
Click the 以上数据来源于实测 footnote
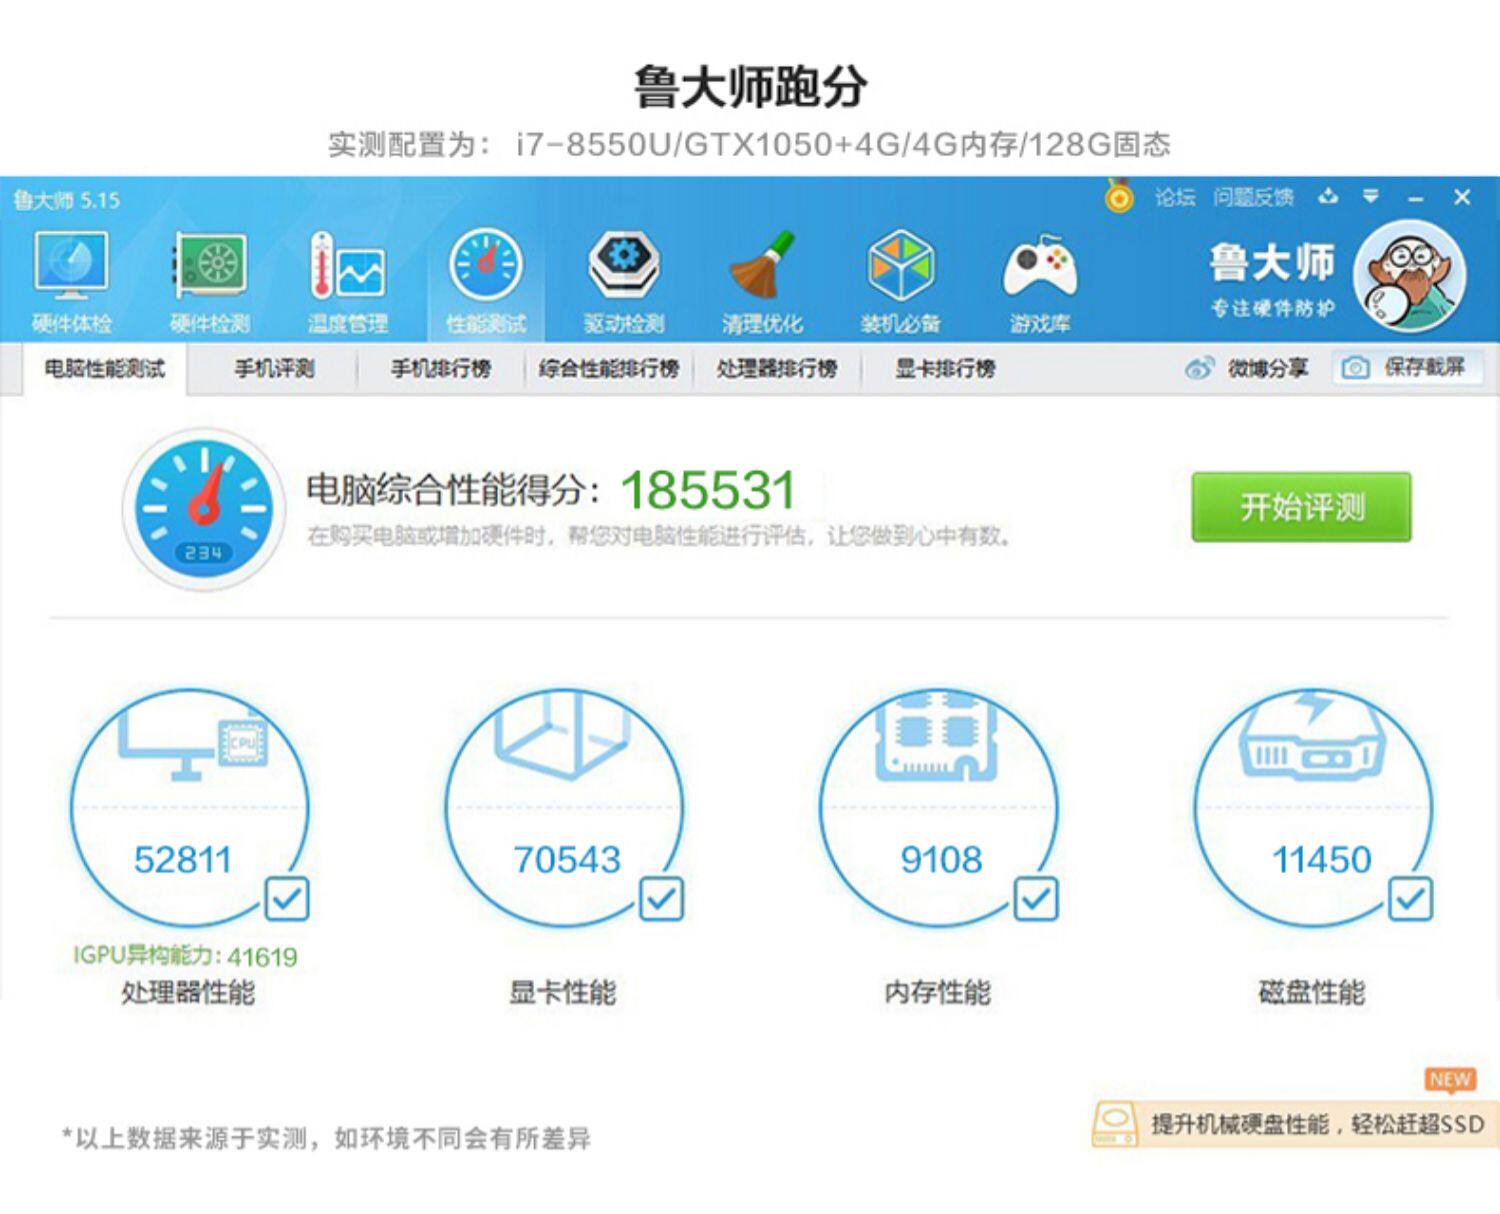(326, 1138)
